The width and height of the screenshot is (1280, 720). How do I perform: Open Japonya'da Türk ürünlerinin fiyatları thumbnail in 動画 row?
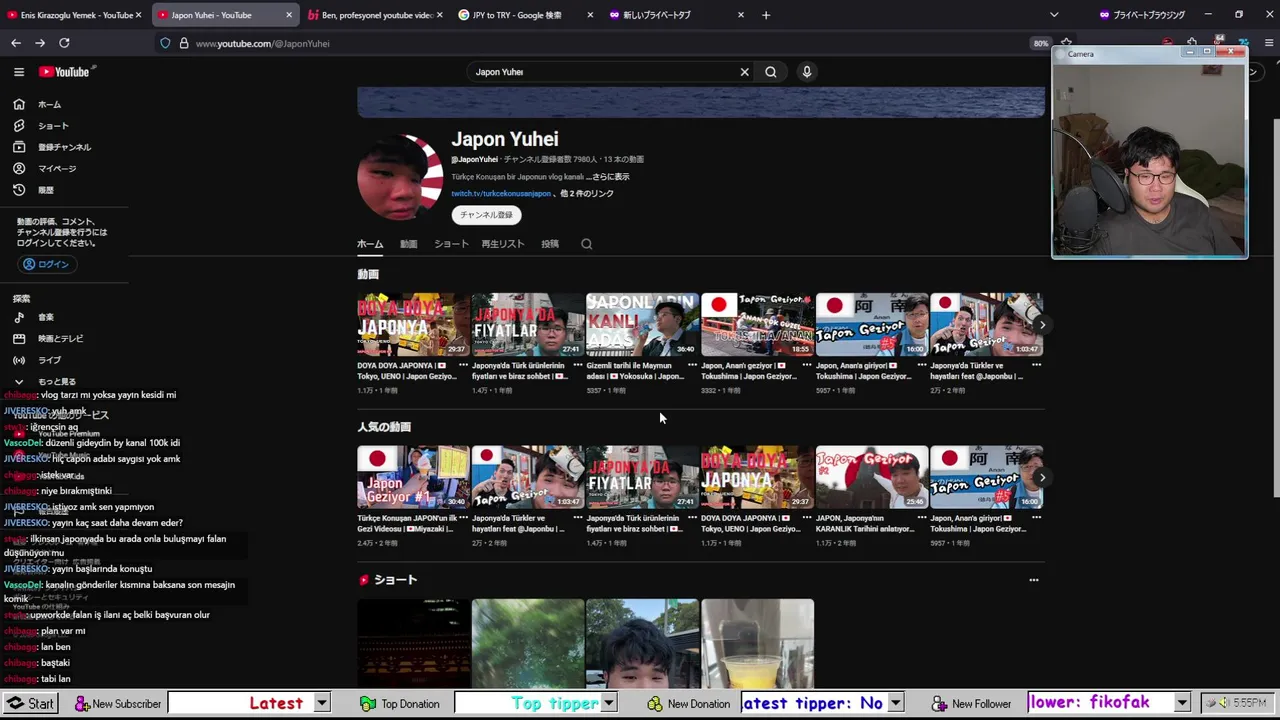[528, 324]
